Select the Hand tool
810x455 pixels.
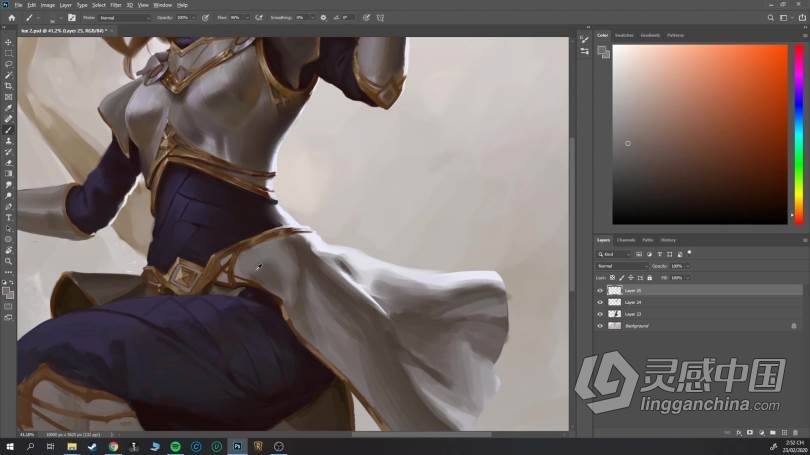(8, 250)
